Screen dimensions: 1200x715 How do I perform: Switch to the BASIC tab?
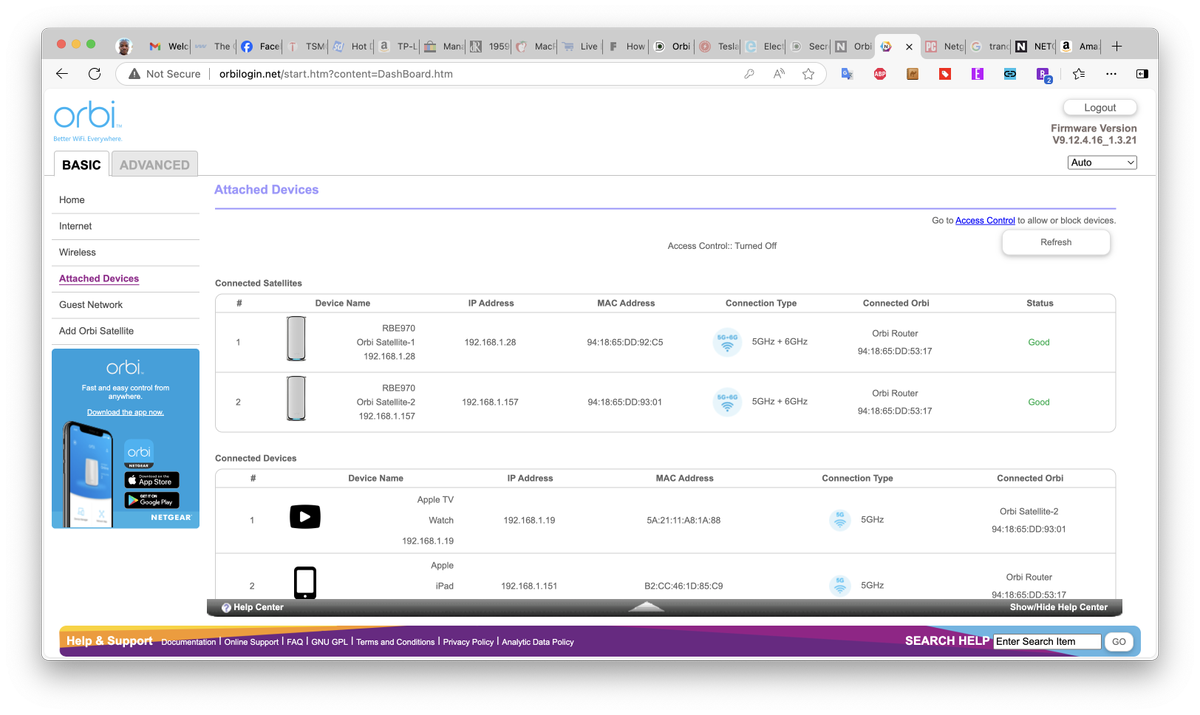[x=81, y=165]
